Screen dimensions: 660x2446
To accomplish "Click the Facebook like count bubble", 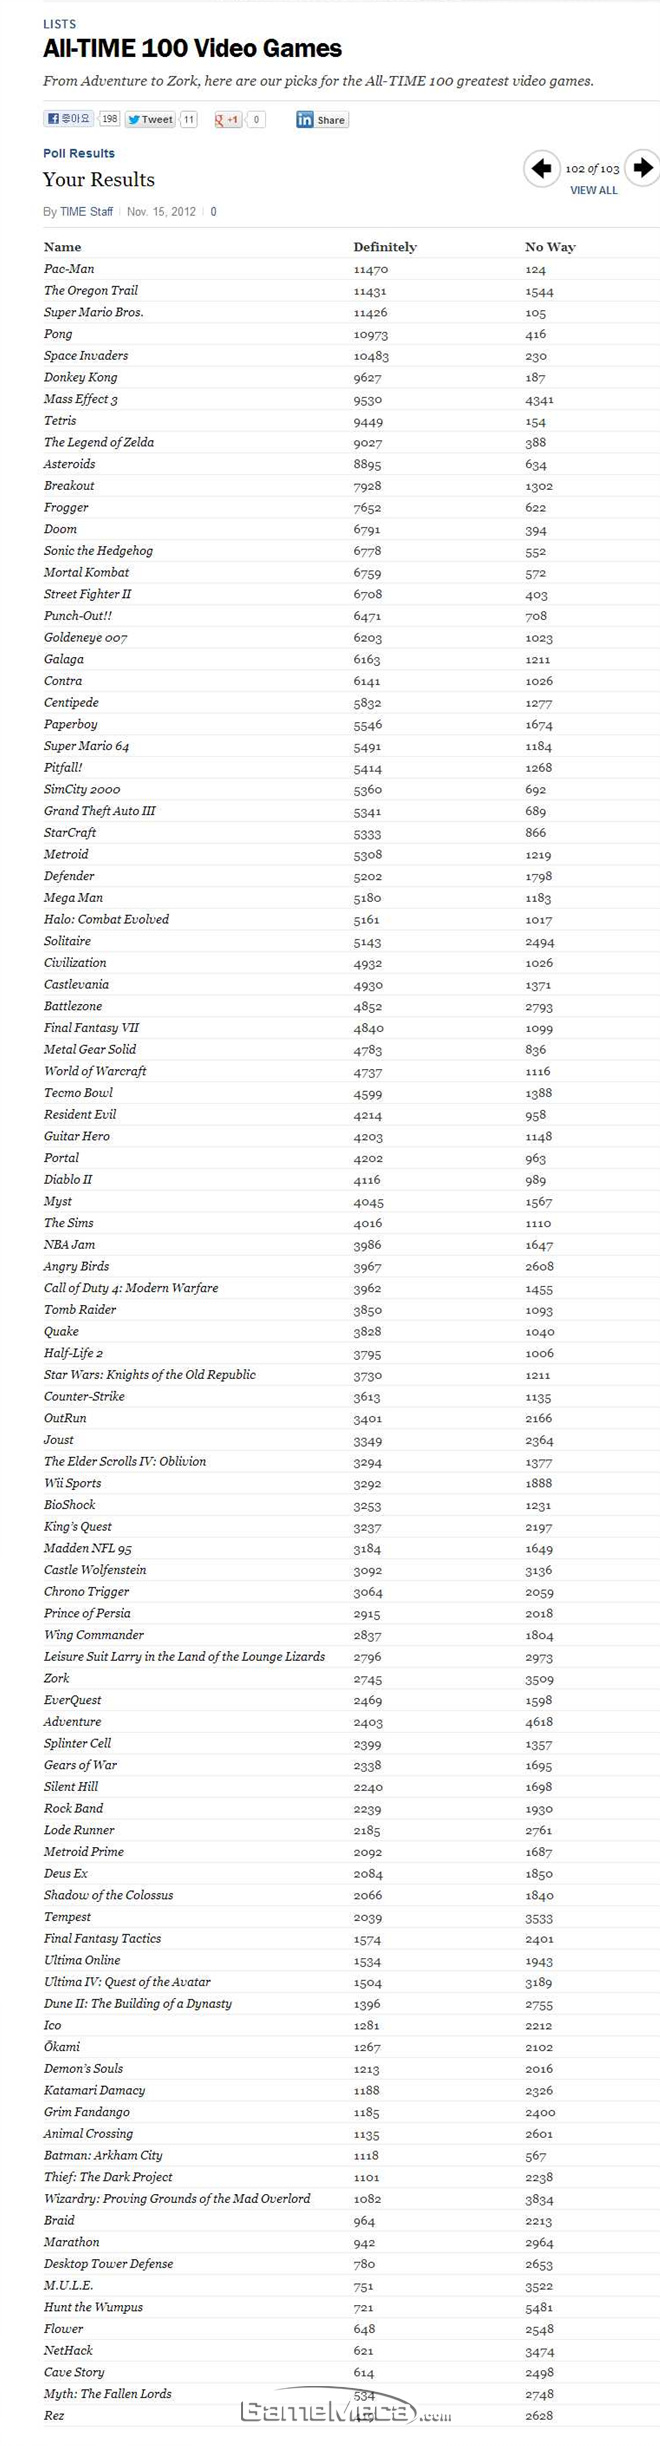I will (x=110, y=119).
